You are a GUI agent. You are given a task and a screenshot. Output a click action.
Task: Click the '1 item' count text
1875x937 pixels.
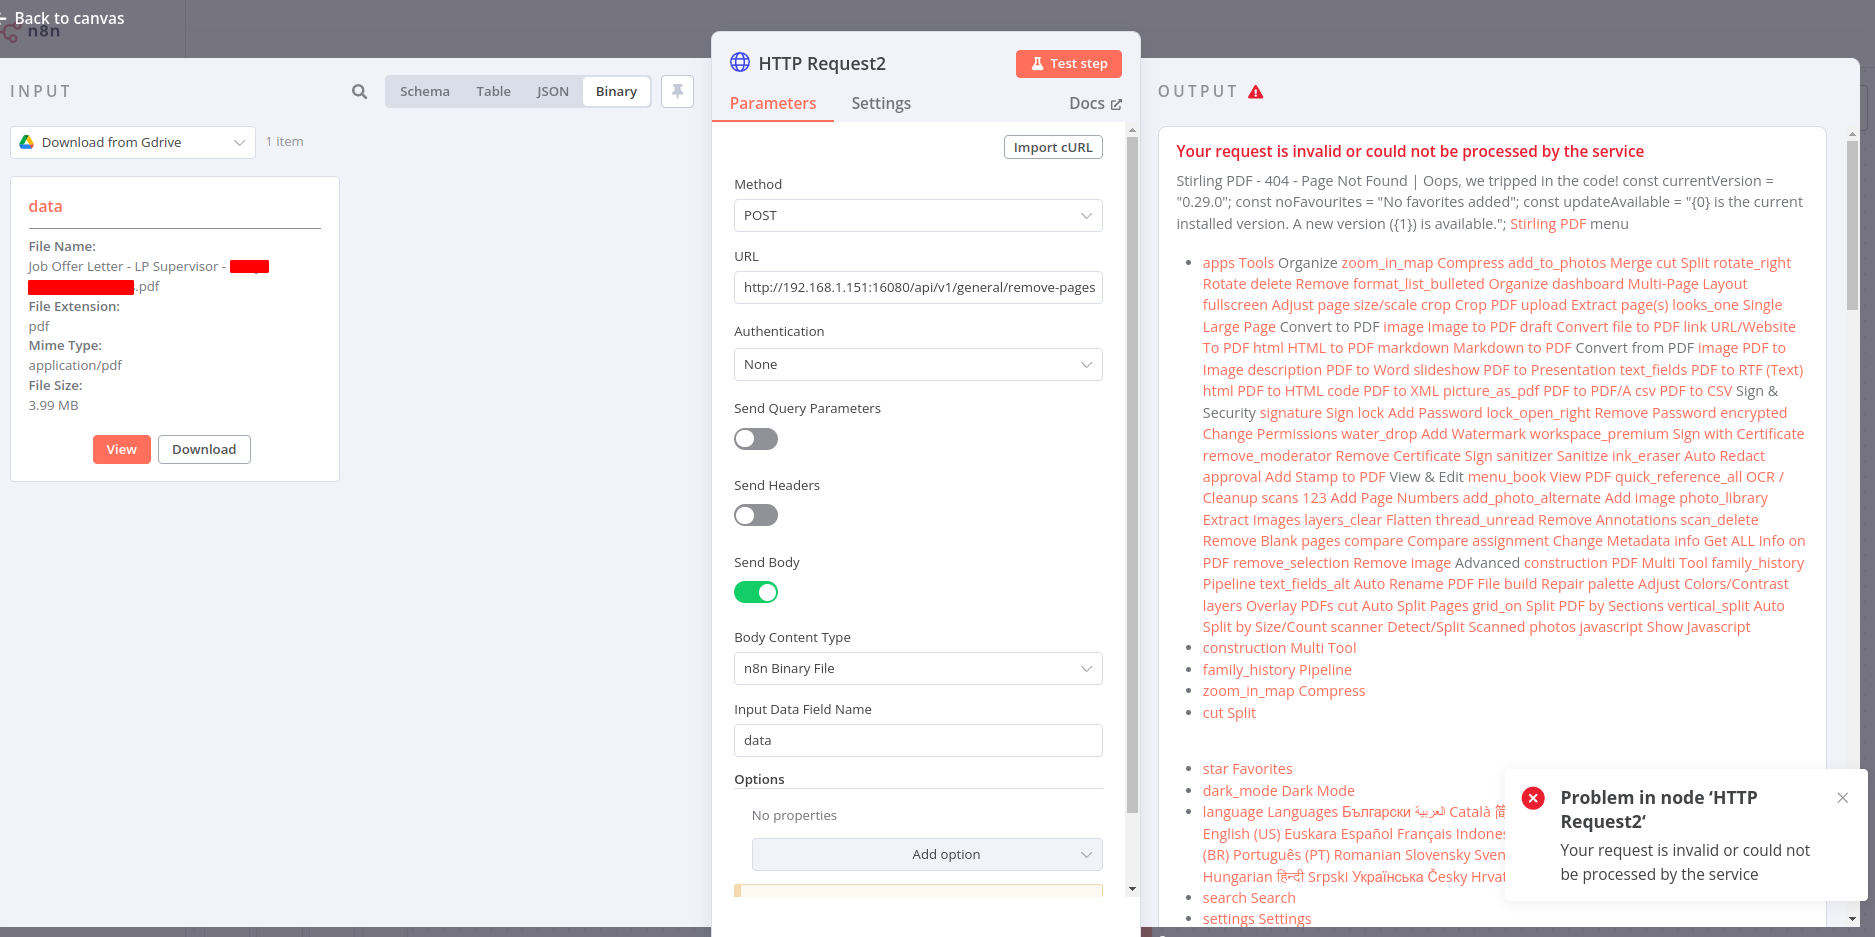285,142
